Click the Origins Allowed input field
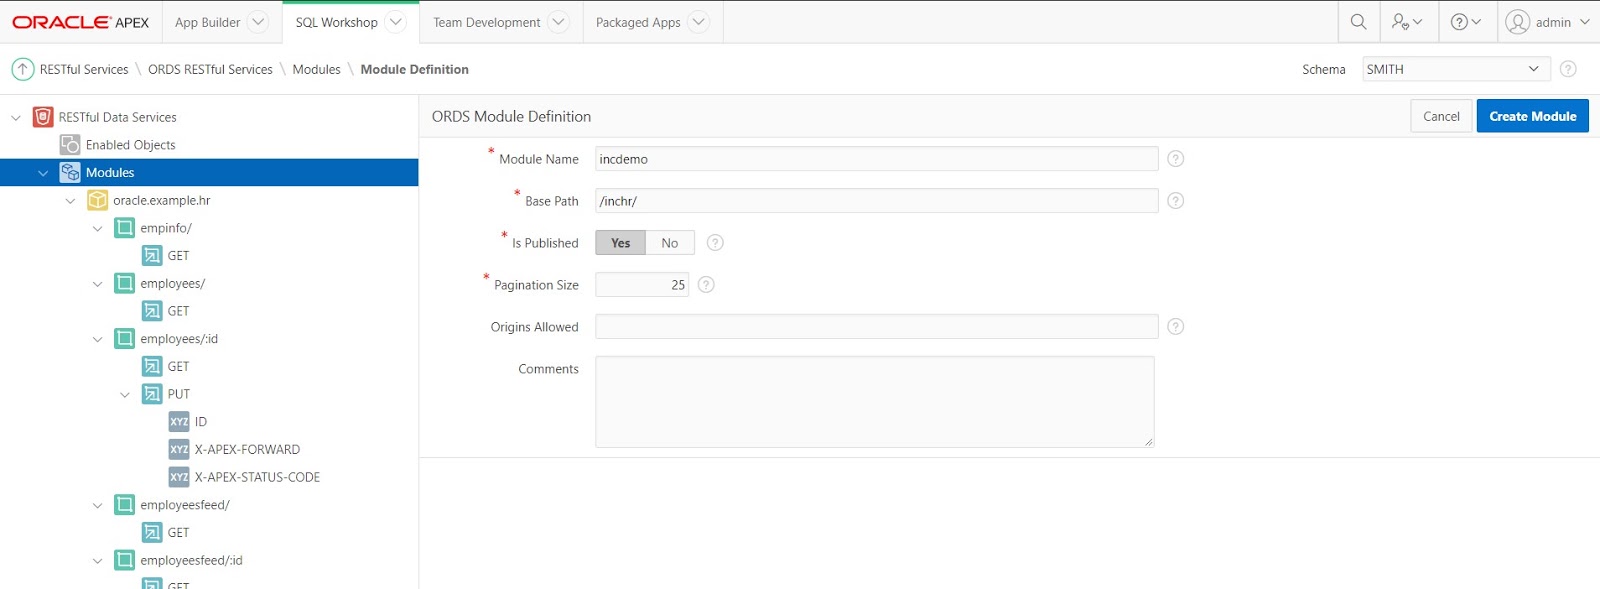Viewport: 1600px width, 589px height. coord(876,327)
